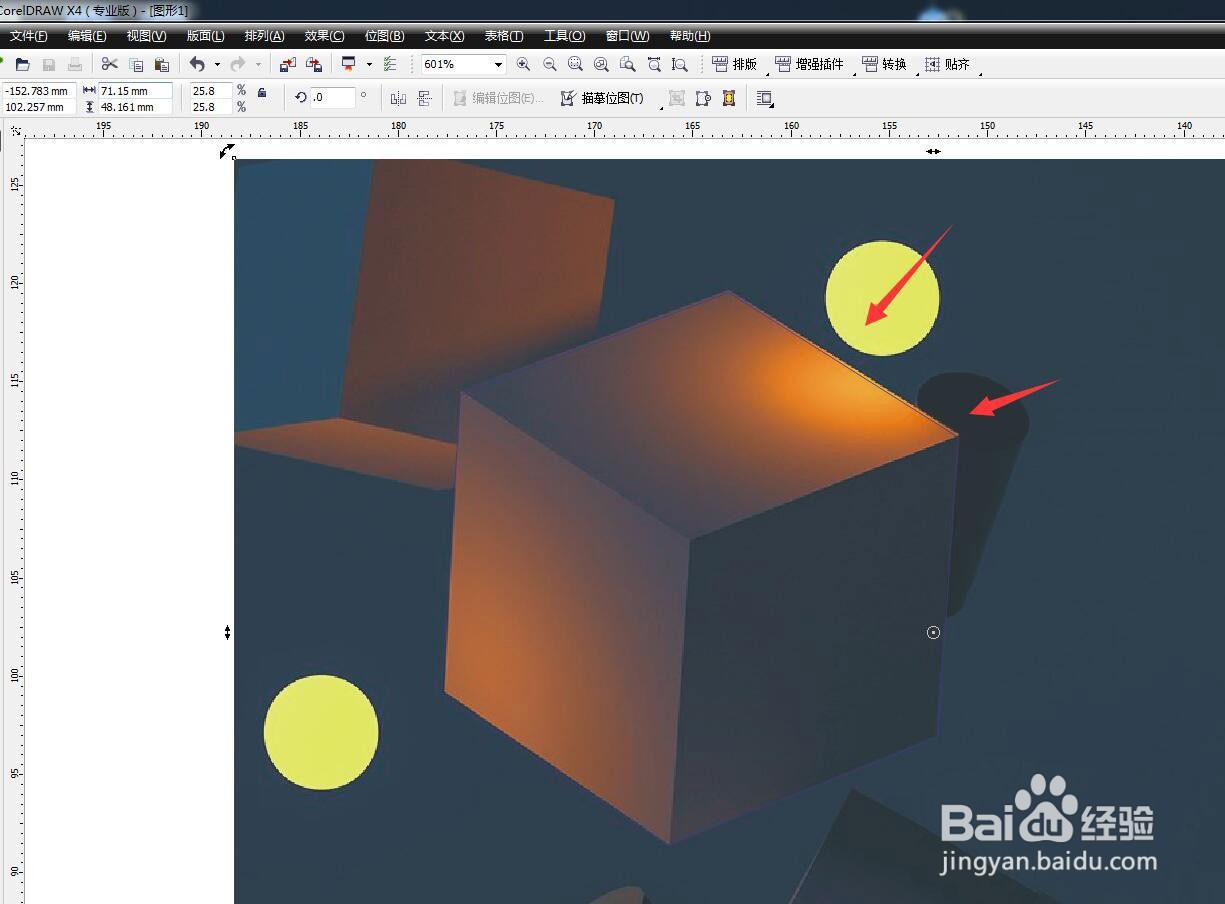Open the 排版 toolbar dropdown
The image size is (1225, 904).
(734, 64)
